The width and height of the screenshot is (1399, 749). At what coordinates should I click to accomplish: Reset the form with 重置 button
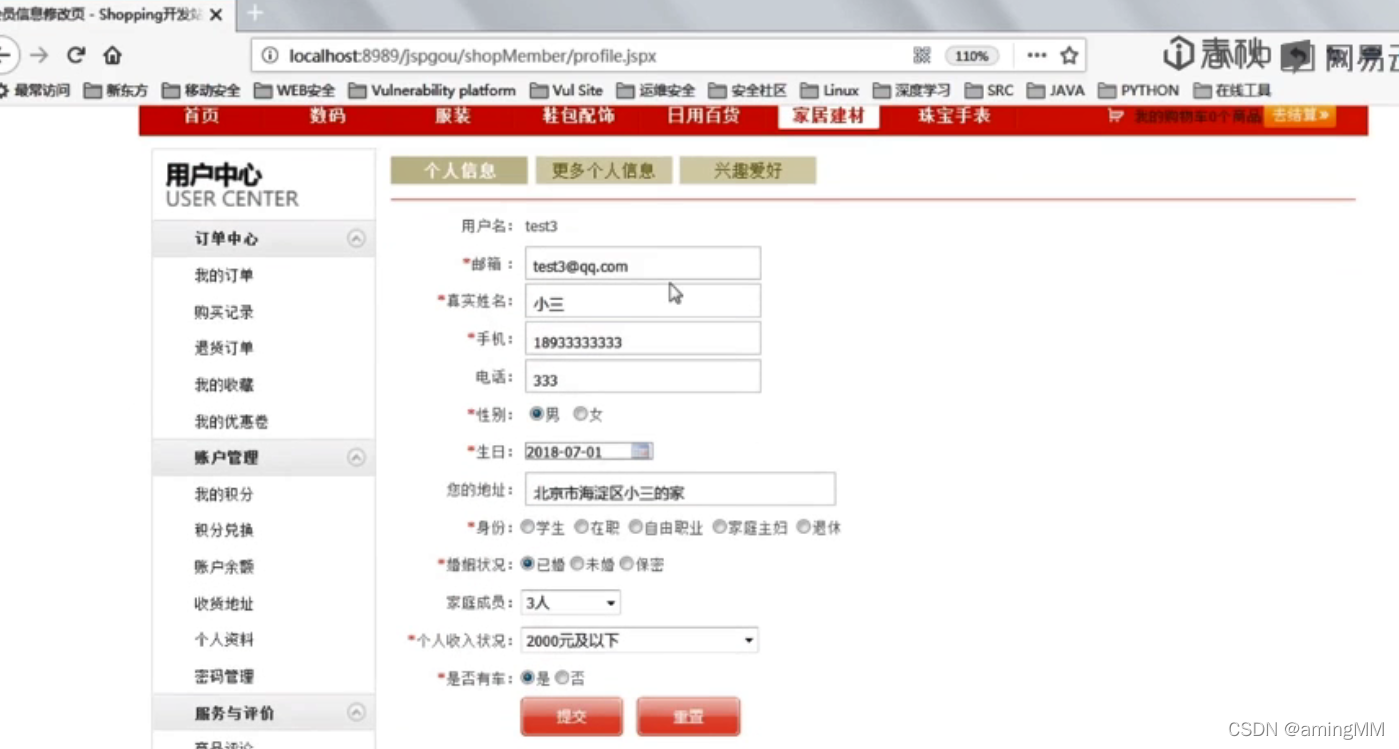point(688,717)
